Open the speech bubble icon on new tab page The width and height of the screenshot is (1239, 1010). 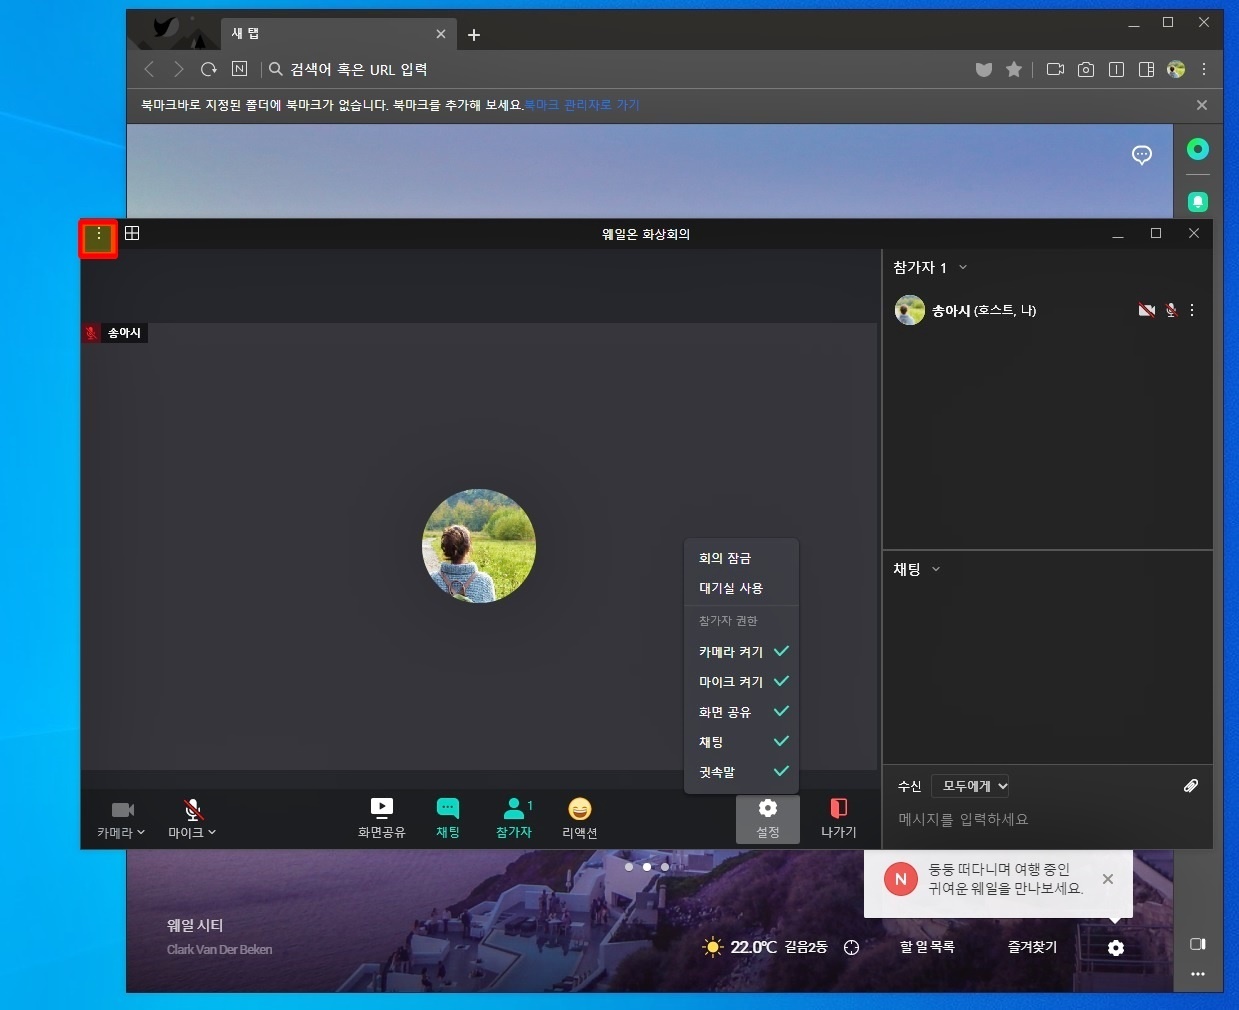(x=1142, y=155)
